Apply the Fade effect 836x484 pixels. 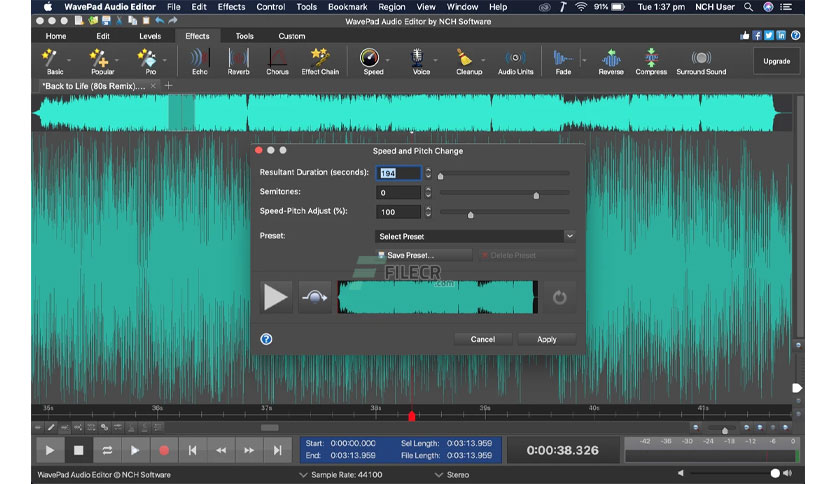[563, 61]
